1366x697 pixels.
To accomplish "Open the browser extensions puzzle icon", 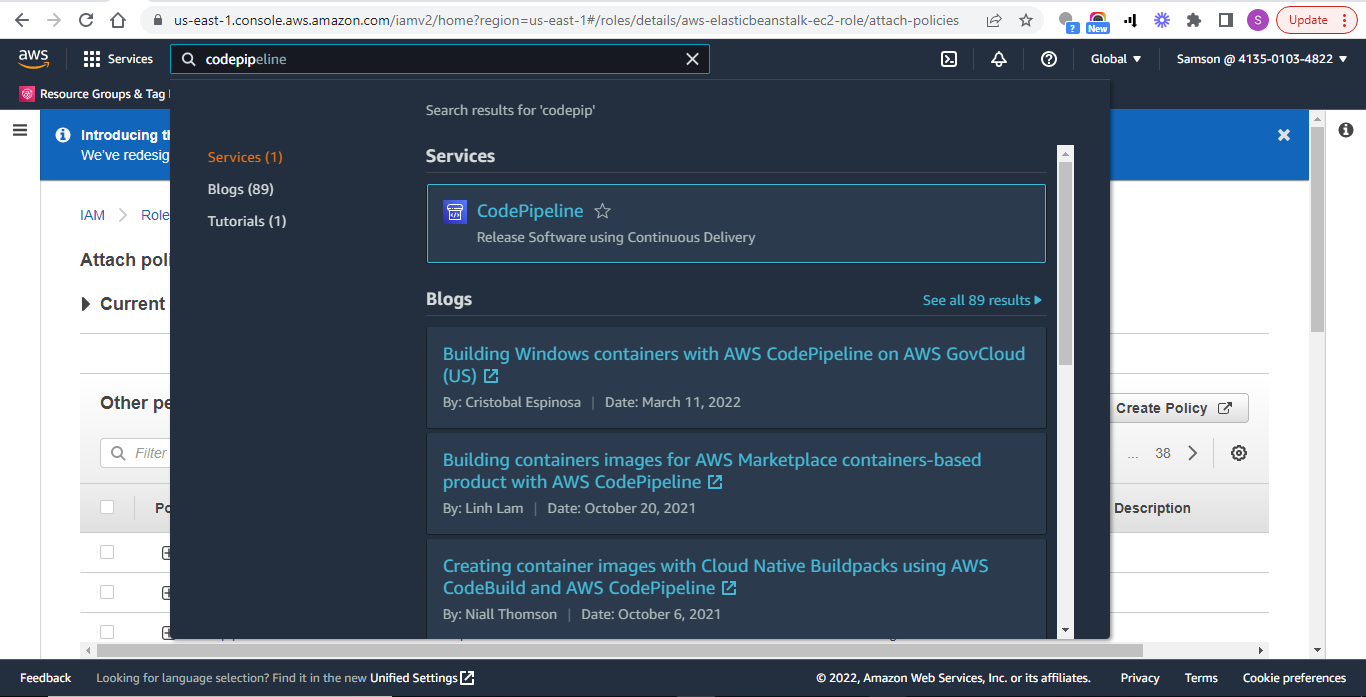I will pos(1192,19).
